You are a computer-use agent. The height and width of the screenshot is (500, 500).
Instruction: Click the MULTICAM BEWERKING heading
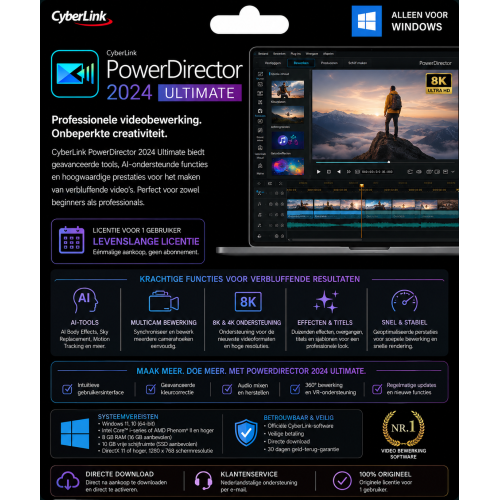click(x=164, y=322)
